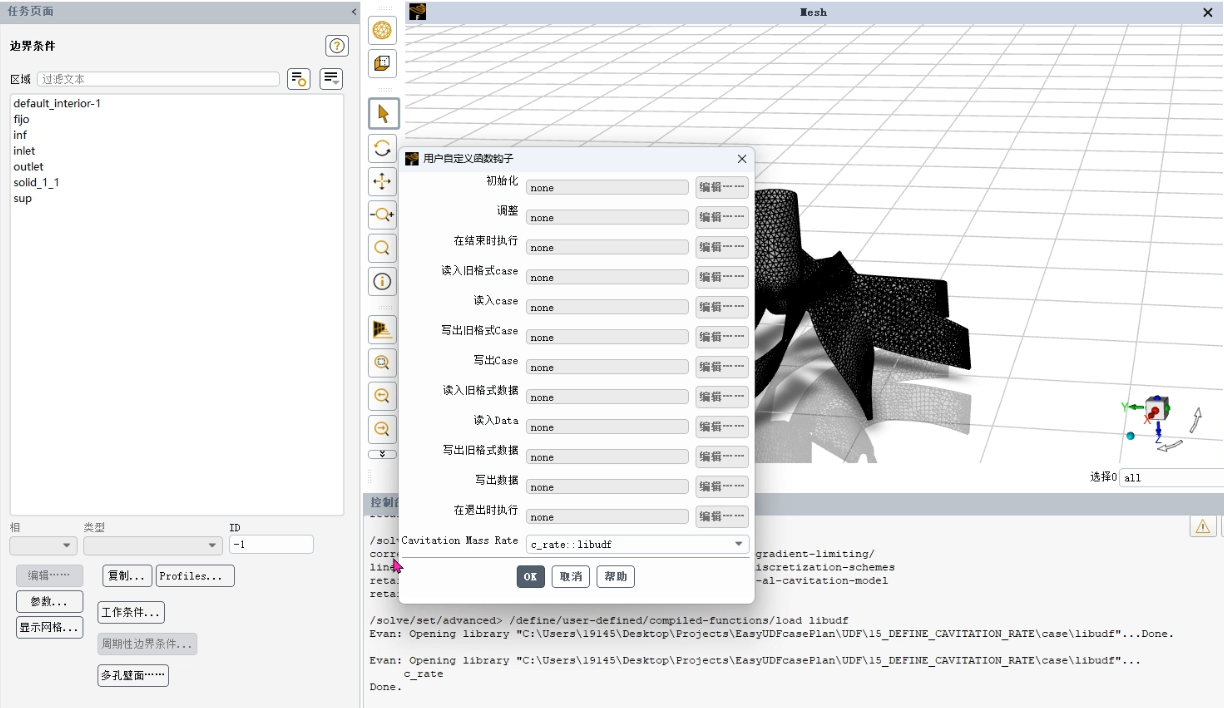This screenshot has height=708, width=1224.
Task: Click the 写出数据 none field
Action: pos(607,487)
